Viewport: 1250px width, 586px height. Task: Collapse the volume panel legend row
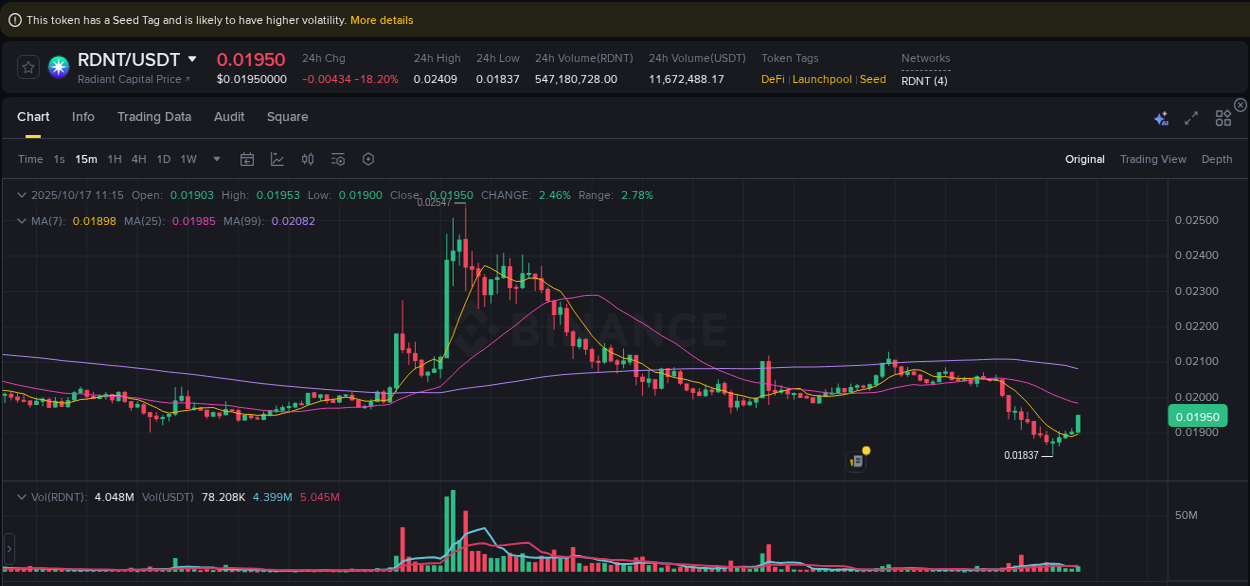tap(22, 497)
